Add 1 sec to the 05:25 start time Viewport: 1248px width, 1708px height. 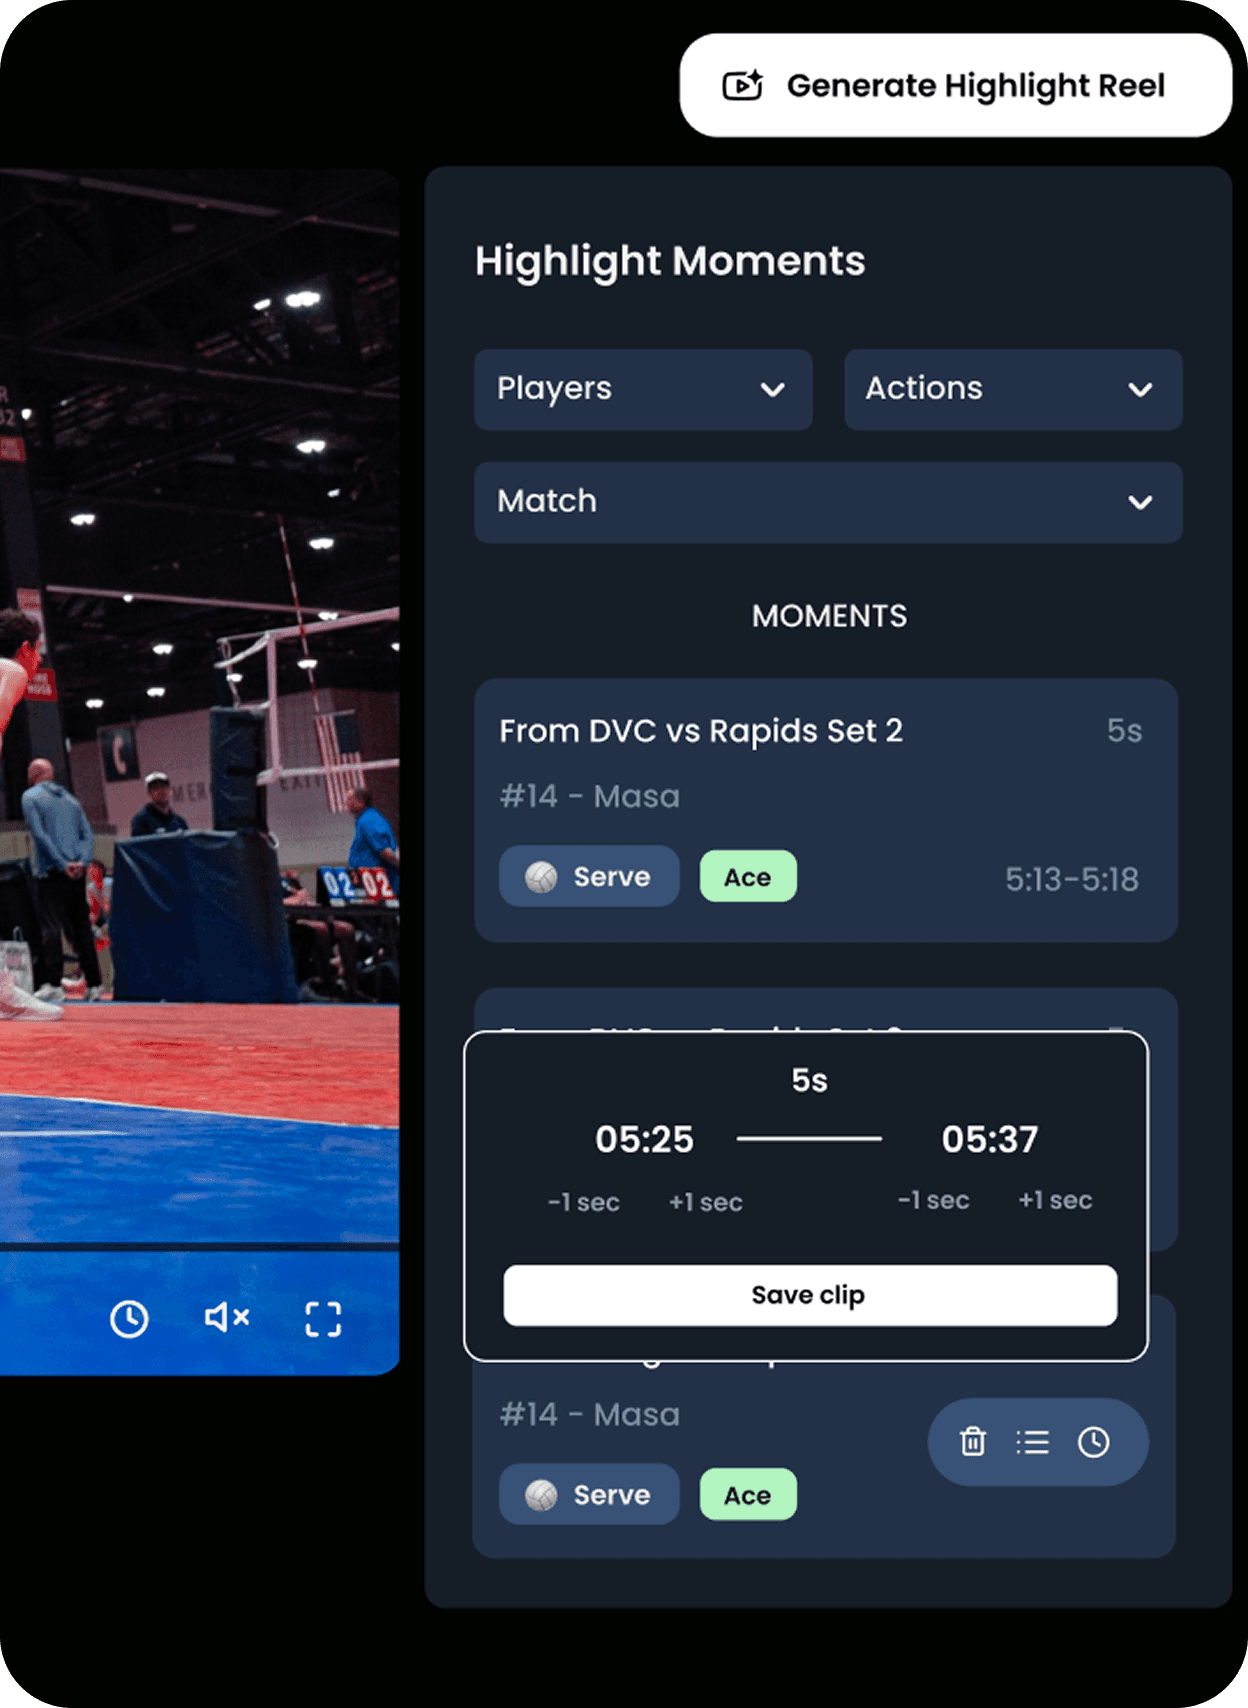[706, 1202]
